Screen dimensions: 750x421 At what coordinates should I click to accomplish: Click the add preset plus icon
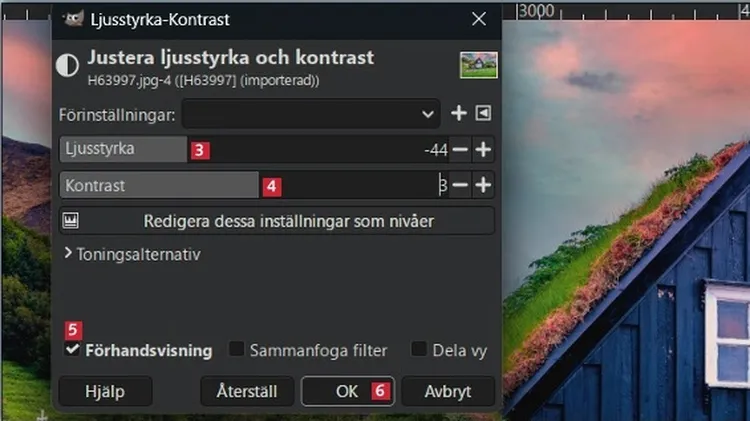[459, 113]
